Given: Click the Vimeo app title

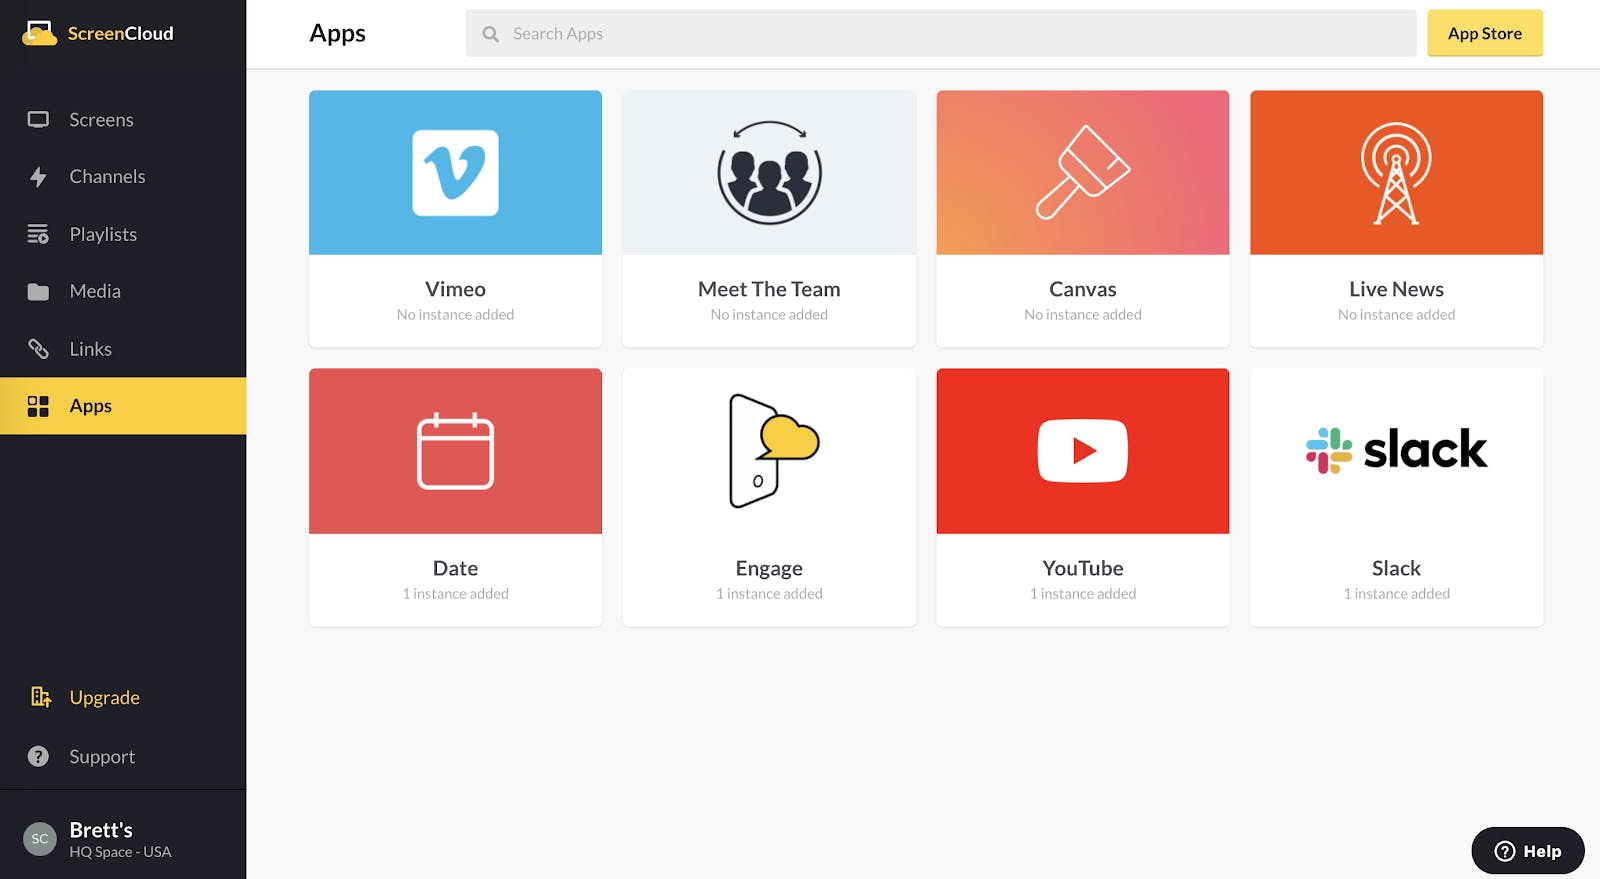Looking at the screenshot, I should pyautogui.click(x=455, y=289).
